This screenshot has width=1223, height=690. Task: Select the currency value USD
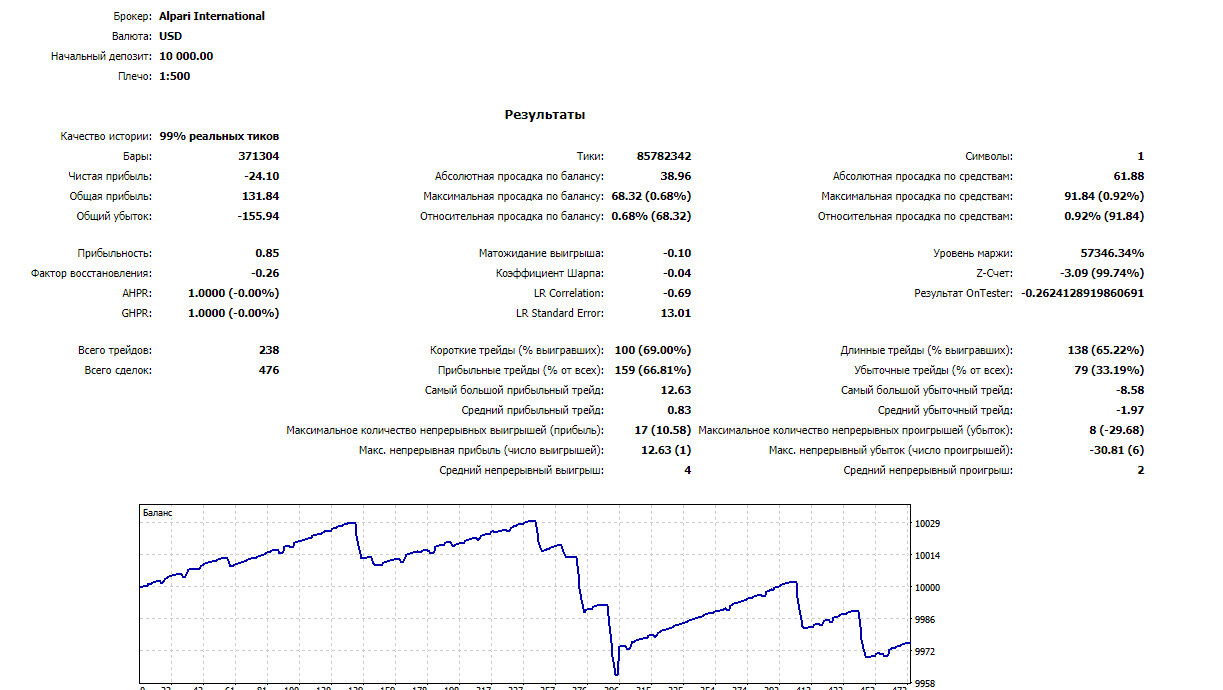pos(171,36)
